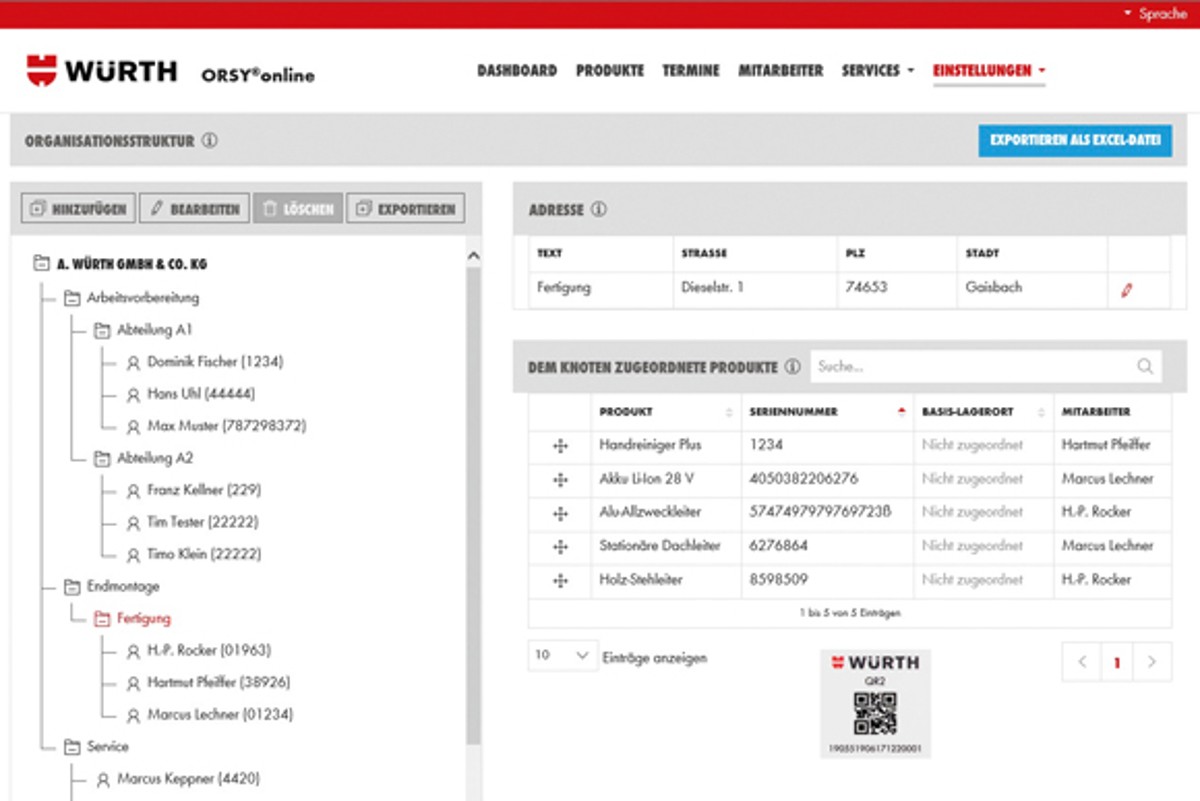The image size is (1200, 801).
Task: Click the magnifier icon in the search box
Action: [1145, 367]
